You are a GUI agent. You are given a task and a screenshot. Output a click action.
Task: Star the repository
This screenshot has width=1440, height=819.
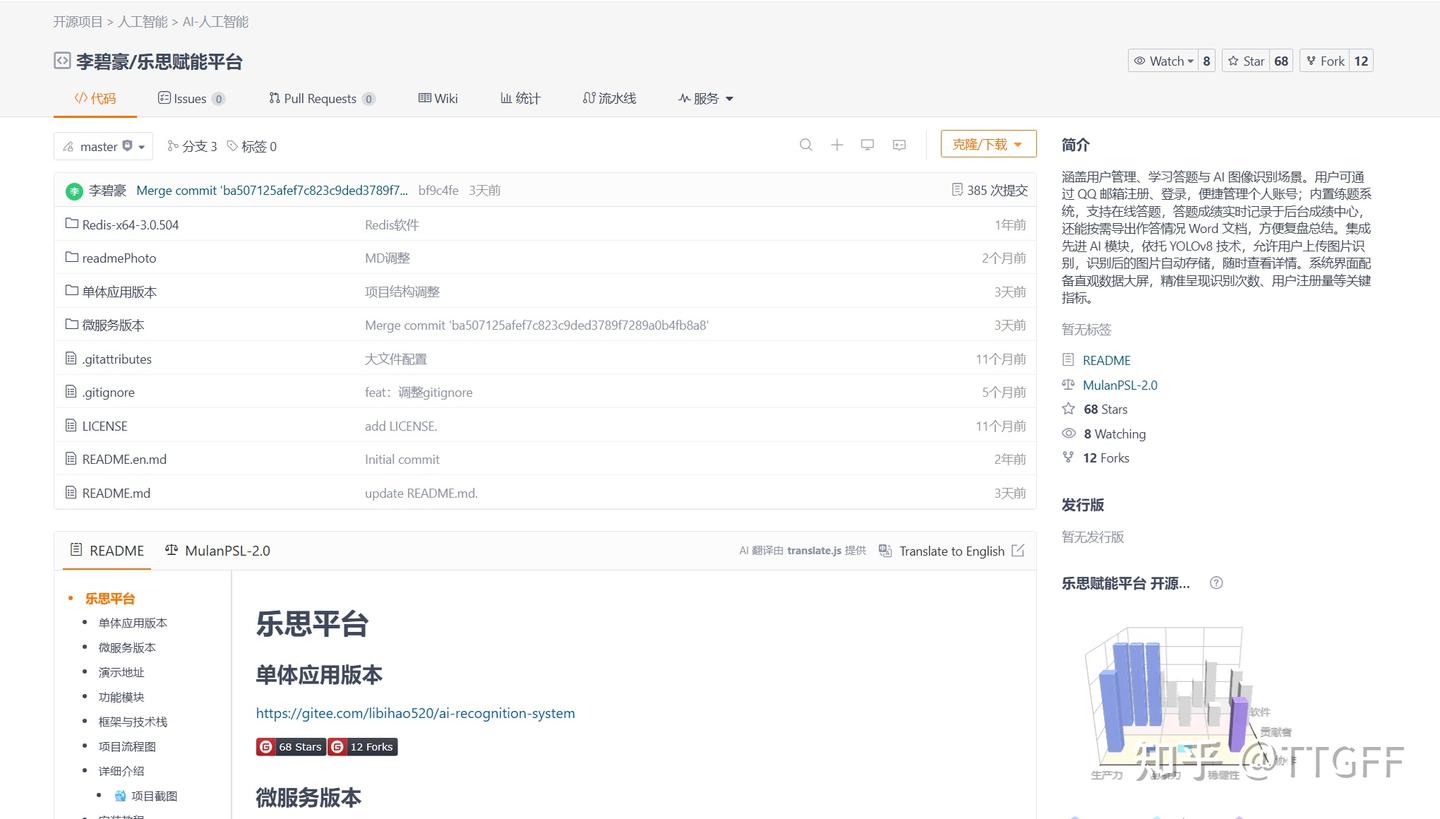(1247, 60)
